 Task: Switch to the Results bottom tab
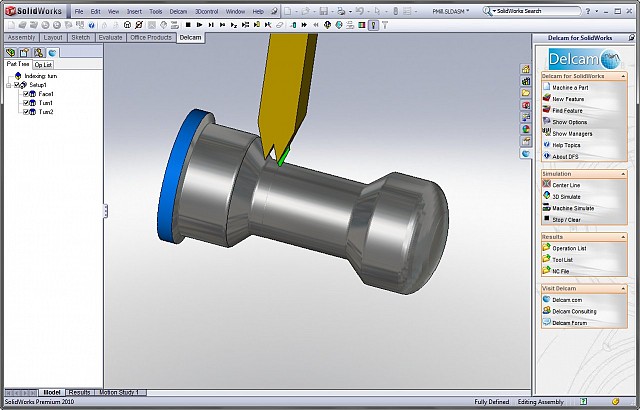click(x=80, y=392)
